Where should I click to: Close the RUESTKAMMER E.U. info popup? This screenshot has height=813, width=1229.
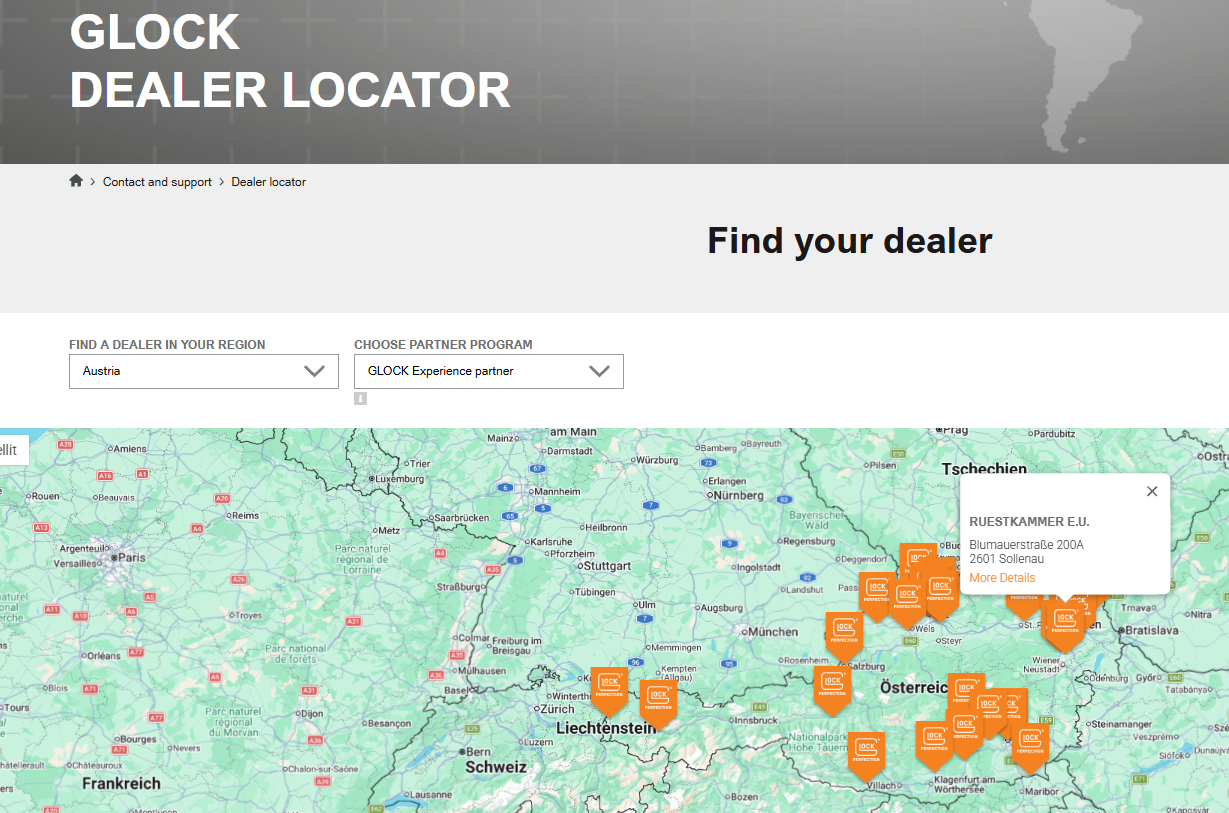(x=1152, y=491)
